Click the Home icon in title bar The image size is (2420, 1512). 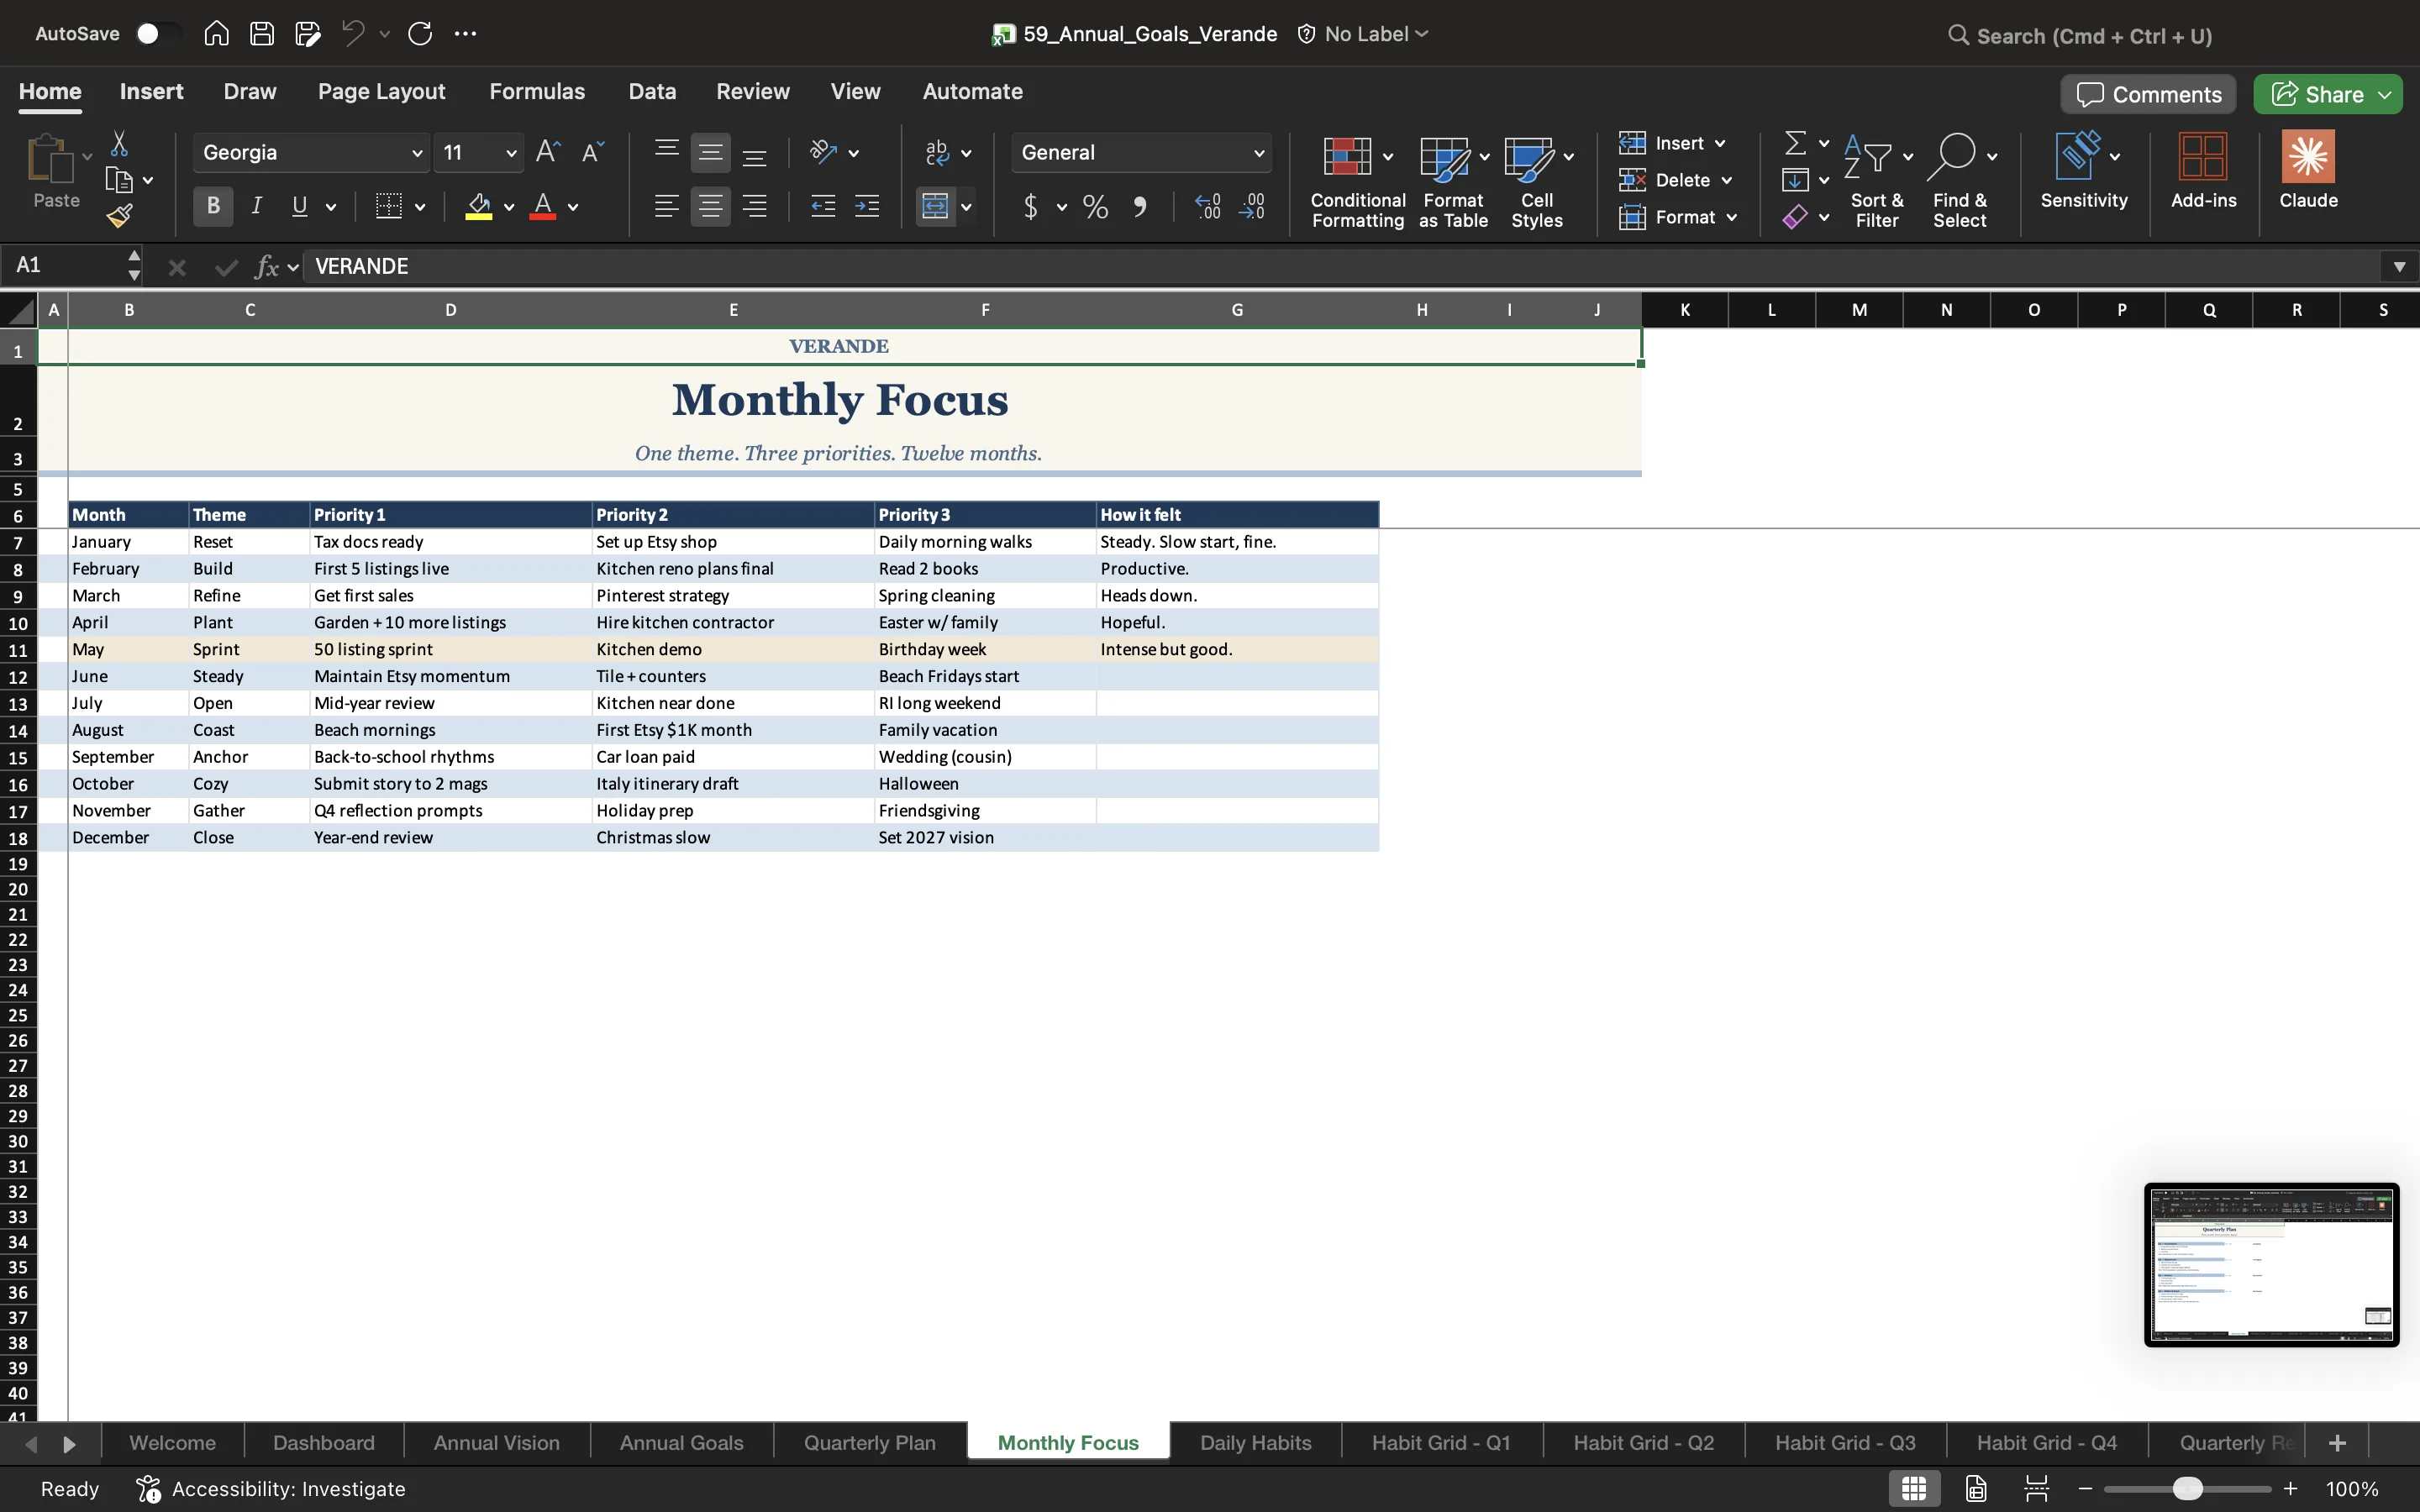(216, 34)
